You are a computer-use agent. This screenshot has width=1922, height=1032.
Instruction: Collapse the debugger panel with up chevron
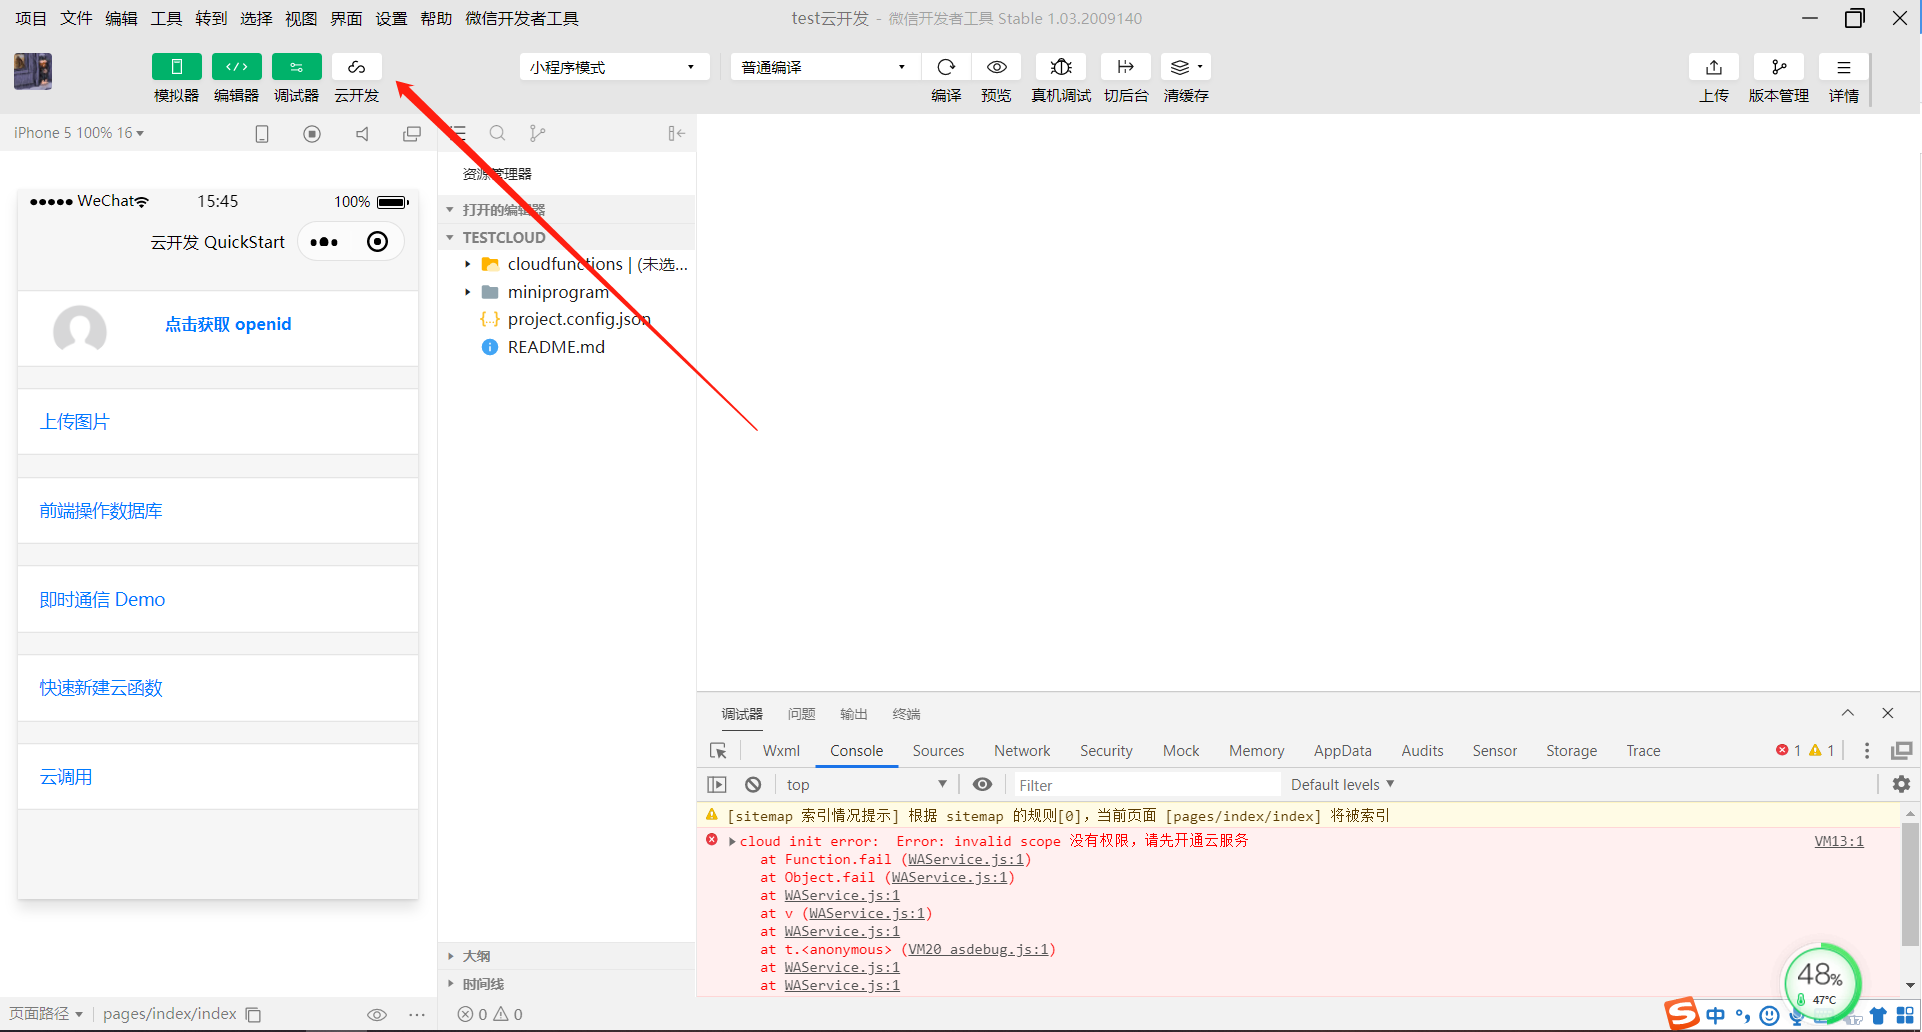click(1848, 713)
